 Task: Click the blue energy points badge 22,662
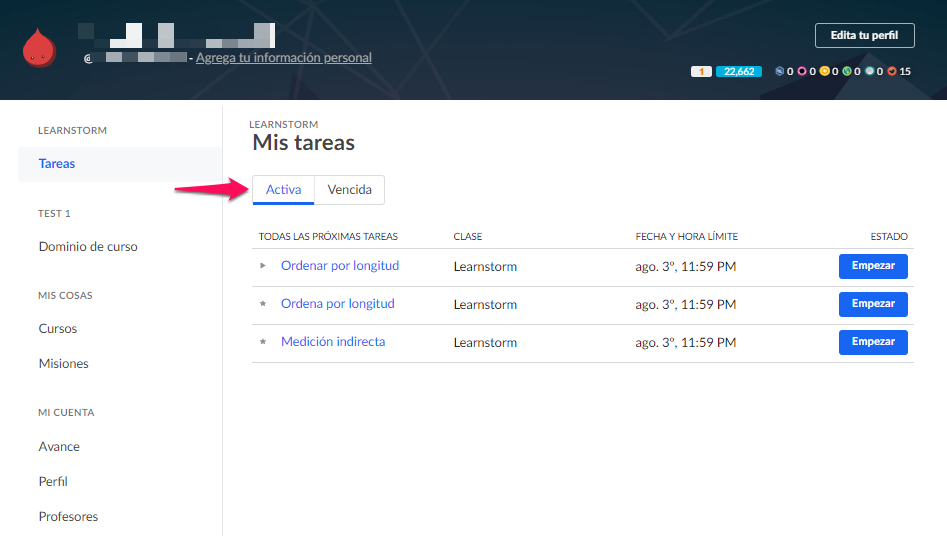pyautogui.click(x=739, y=71)
